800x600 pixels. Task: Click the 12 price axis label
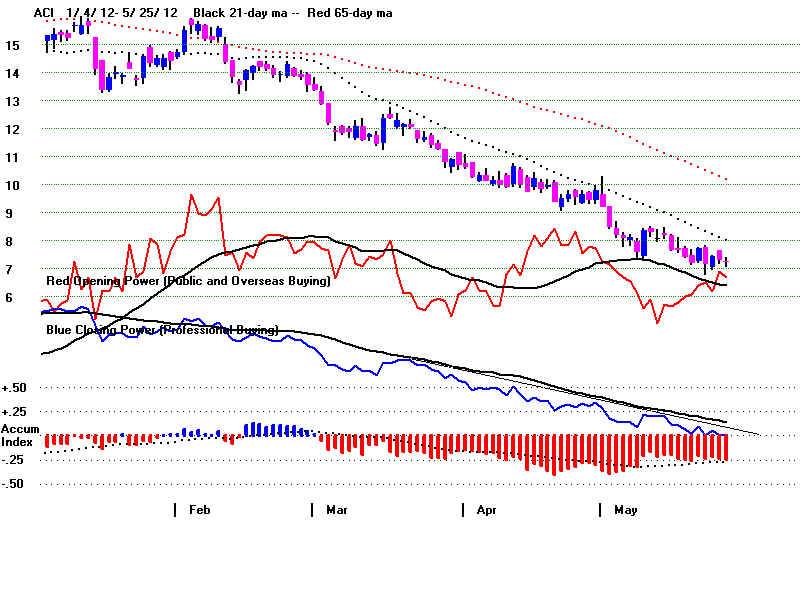click(12, 129)
